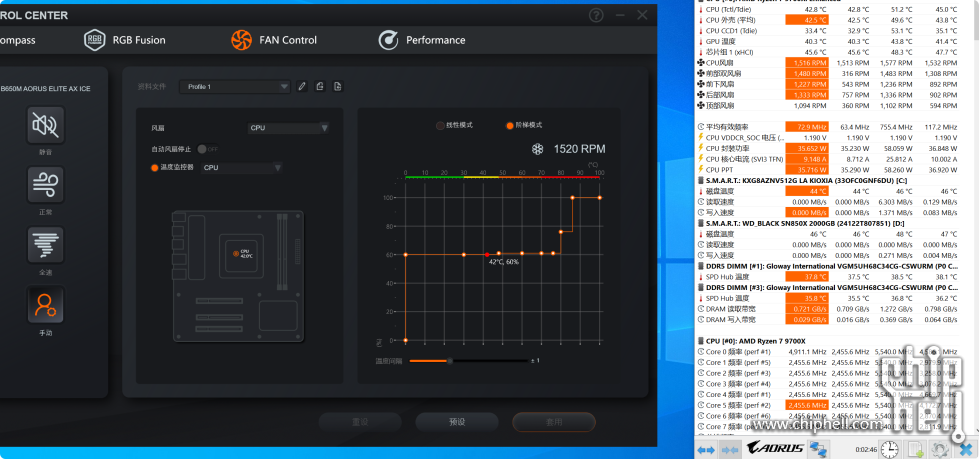Viewport: 979px width, 459px height.
Task: Click the snowflake icon beside 1520 RPM
Action: click(538, 149)
